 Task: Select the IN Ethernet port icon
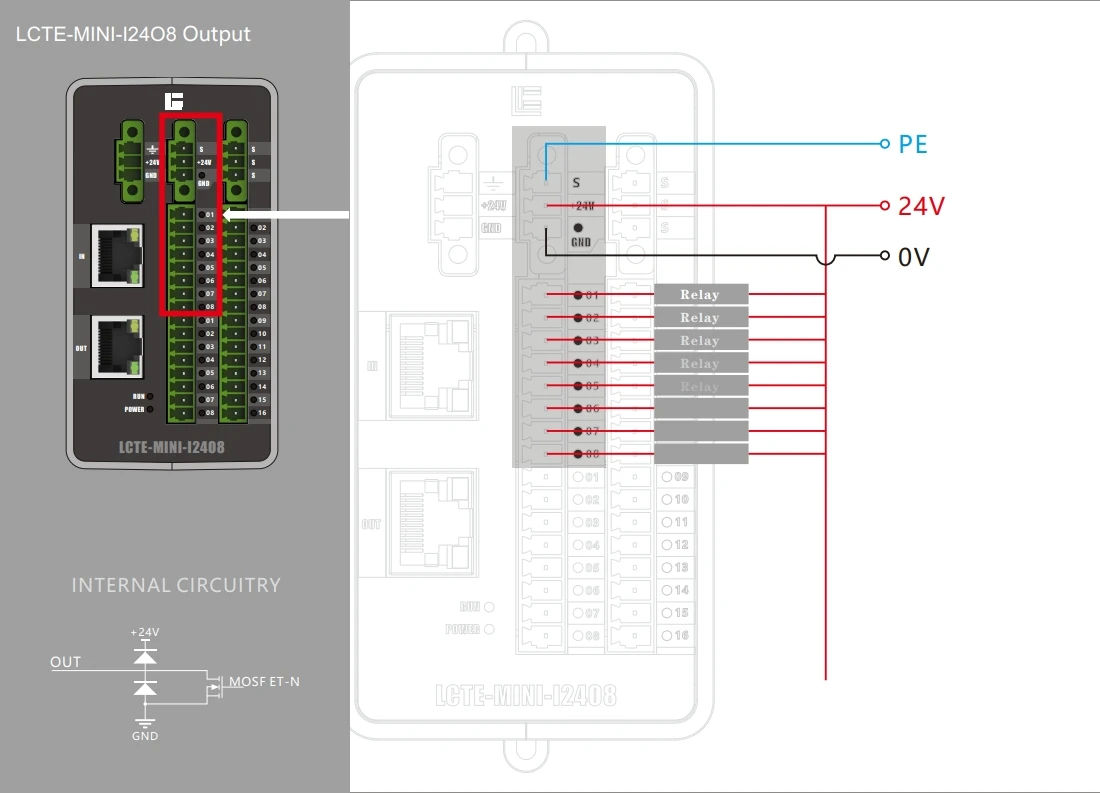point(118,257)
